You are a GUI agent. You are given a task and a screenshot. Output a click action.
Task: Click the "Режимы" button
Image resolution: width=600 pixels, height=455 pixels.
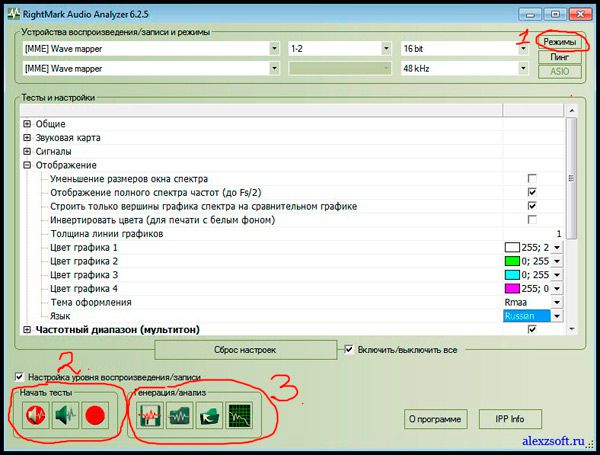pos(560,42)
